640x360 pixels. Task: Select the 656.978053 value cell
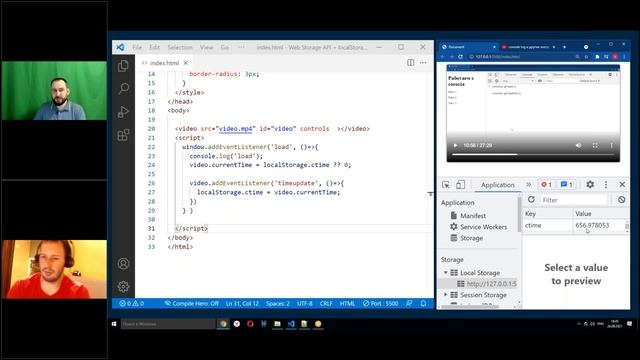point(598,225)
